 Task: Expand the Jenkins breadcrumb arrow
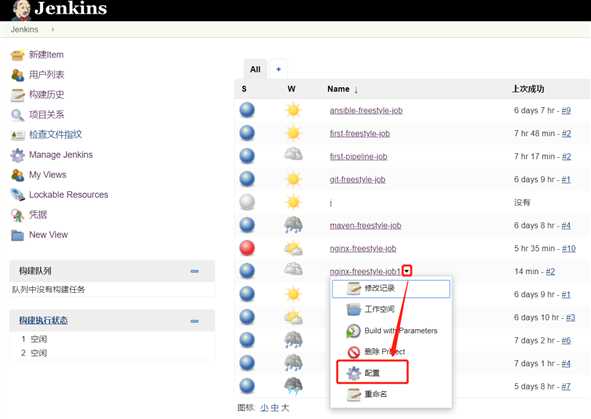53,29
